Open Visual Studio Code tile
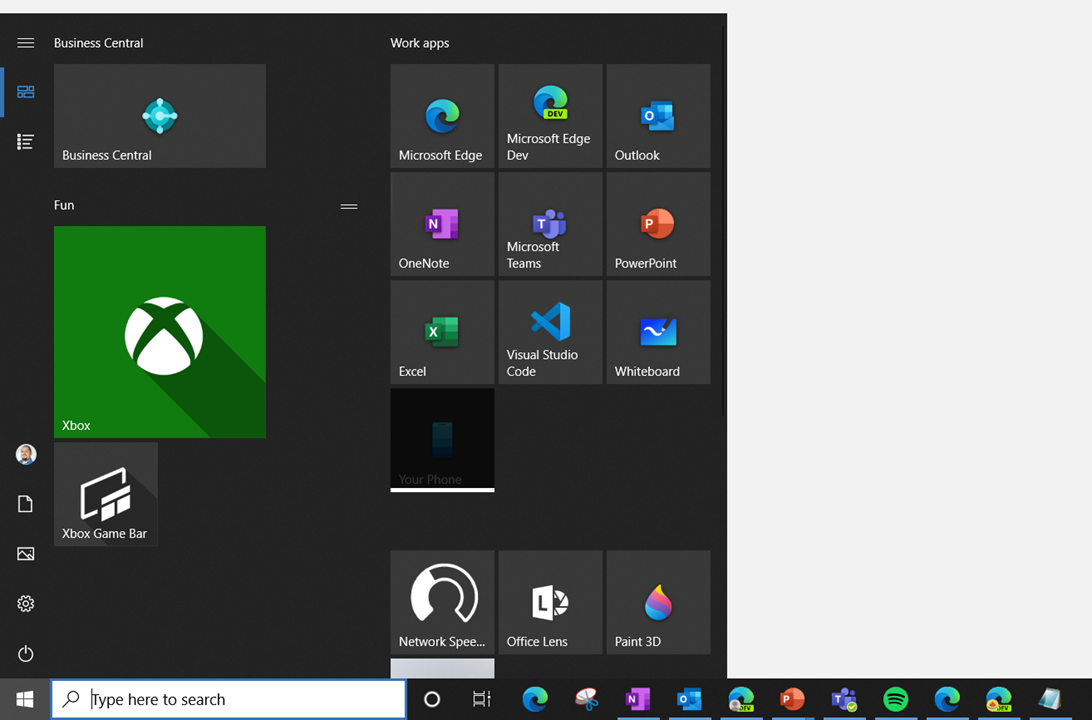Viewport: 1092px width, 720px height. coord(550,332)
